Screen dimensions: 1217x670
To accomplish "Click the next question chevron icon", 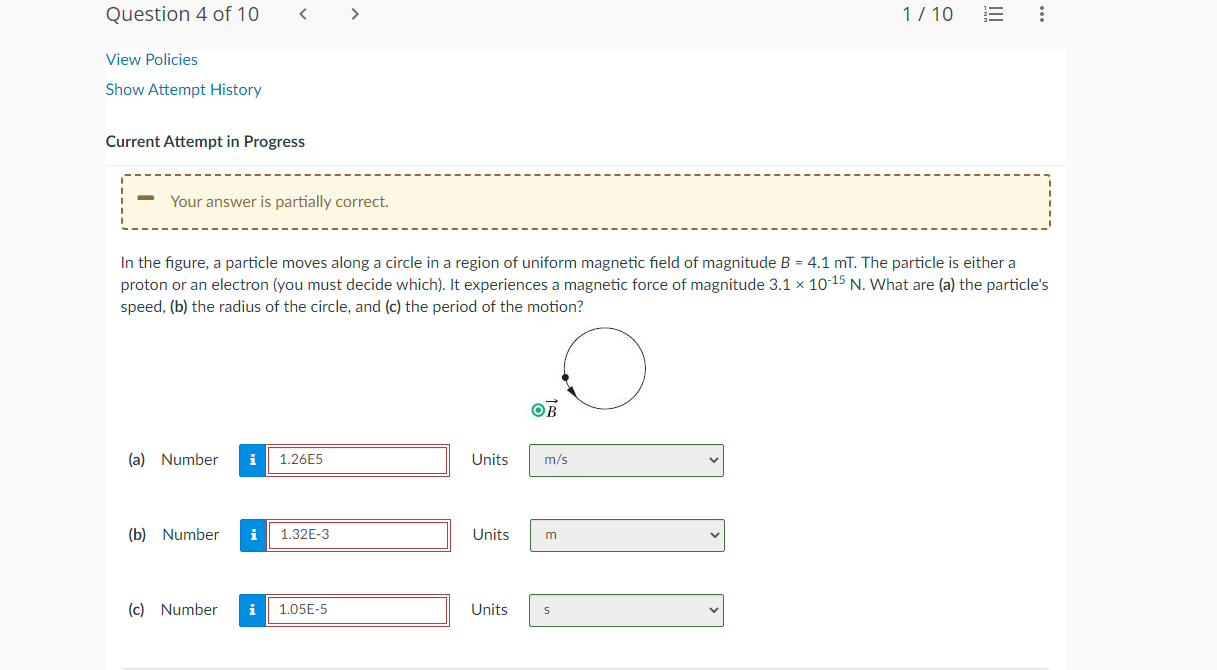I will [354, 14].
